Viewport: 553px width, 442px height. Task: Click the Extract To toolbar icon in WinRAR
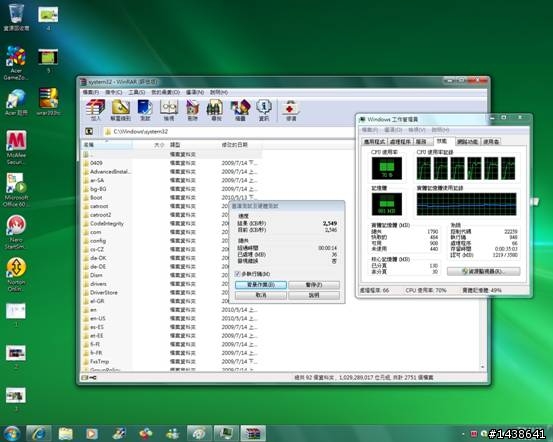[x=121, y=110]
